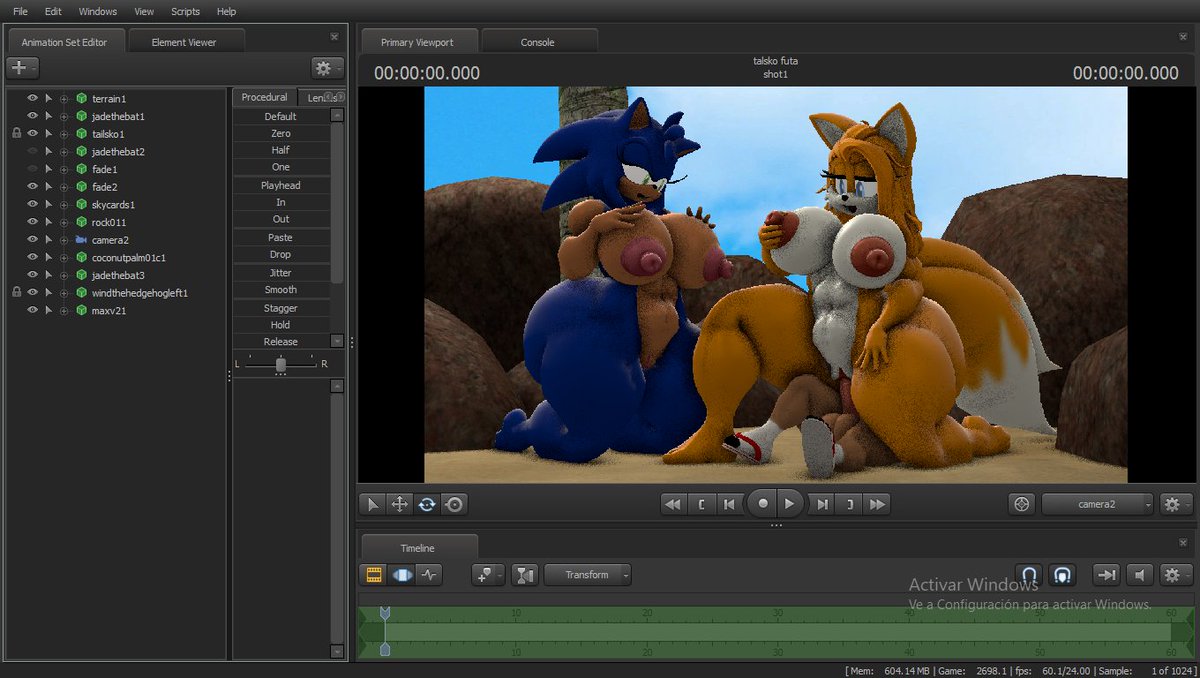Click the selection arrow beside coconutpalm01c1
1200x678 pixels.
48,257
